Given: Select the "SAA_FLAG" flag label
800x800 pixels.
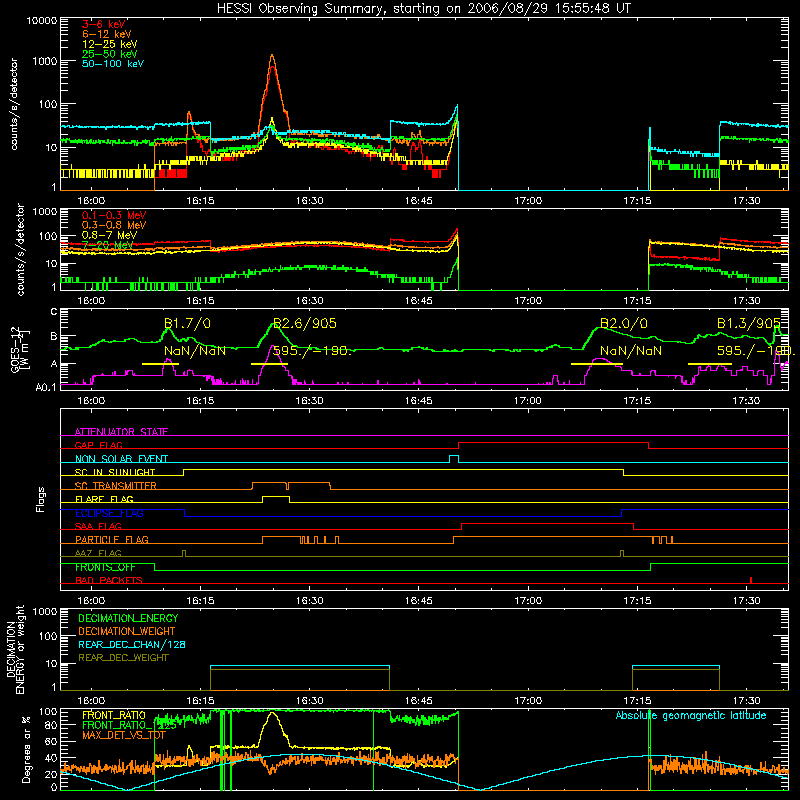Looking at the screenshot, I should point(98,526).
